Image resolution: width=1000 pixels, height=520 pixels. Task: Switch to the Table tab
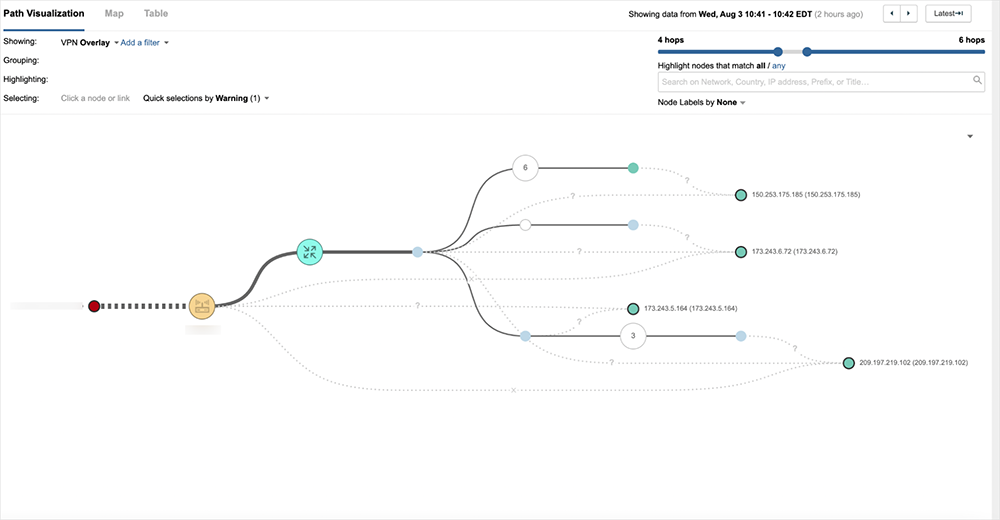click(x=156, y=14)
